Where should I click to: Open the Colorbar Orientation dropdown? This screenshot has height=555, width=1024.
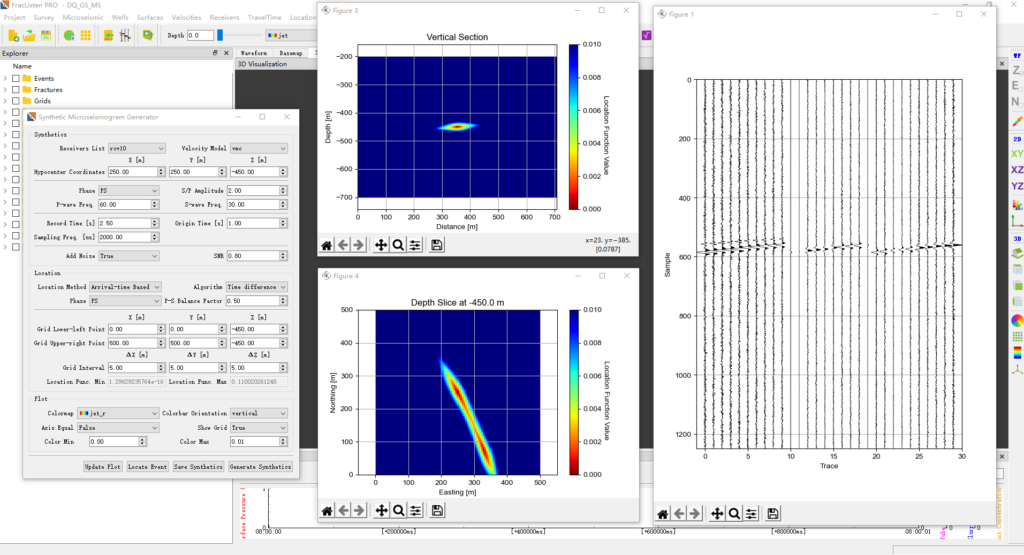tap(259, 413)
